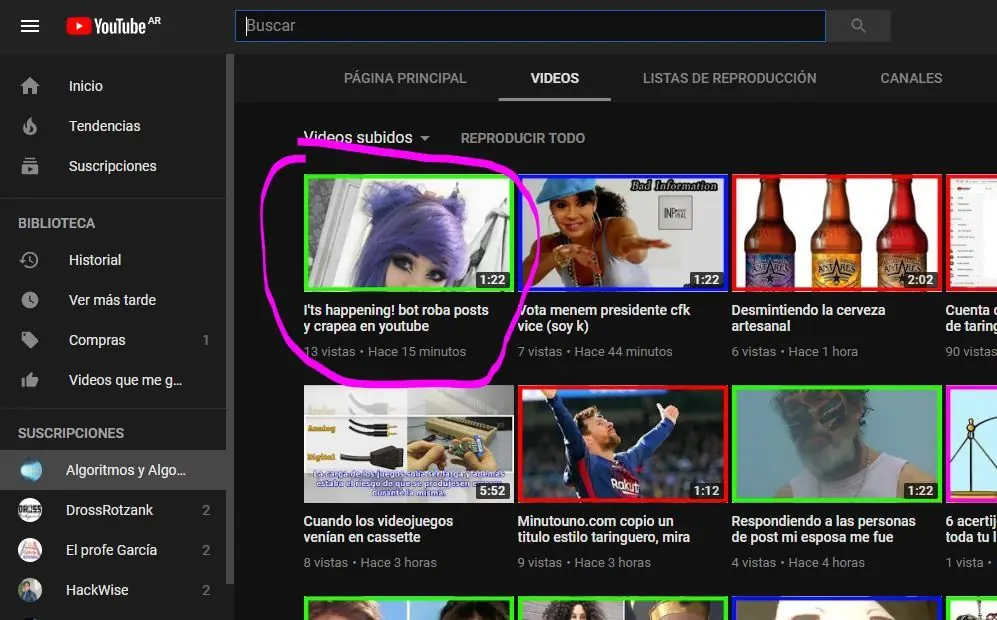Screen dimensions: 997x620
Task: Click the Ver más tarde icon
Action: [31, 300]
